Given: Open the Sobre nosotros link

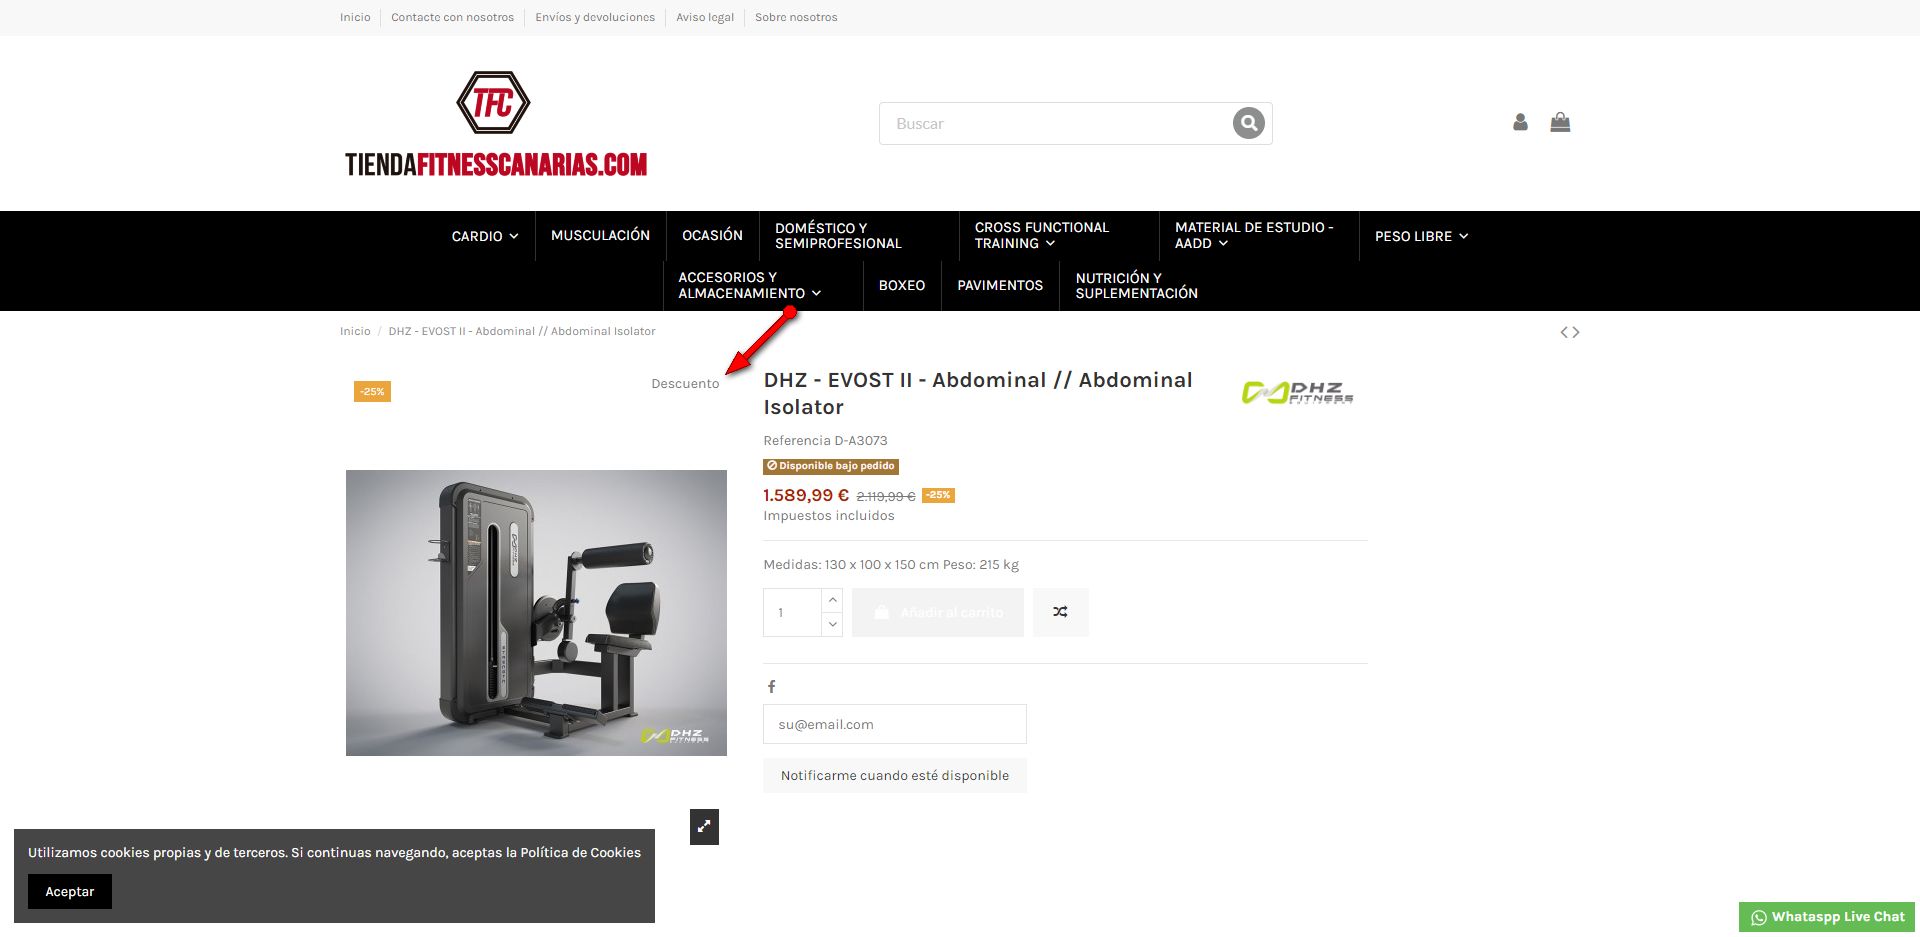Looking at the screenshot, I should click(796, 17).
